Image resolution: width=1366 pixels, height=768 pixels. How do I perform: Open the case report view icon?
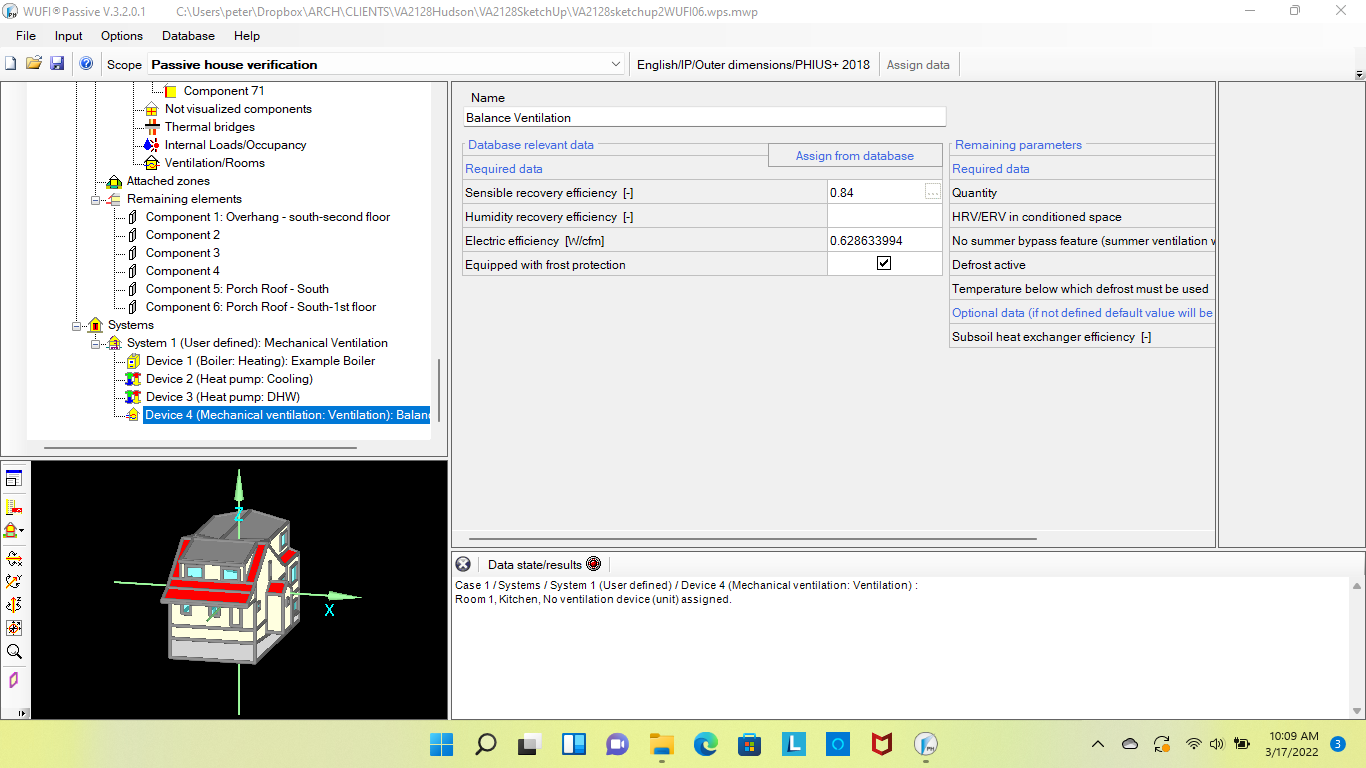click(13, 478)
